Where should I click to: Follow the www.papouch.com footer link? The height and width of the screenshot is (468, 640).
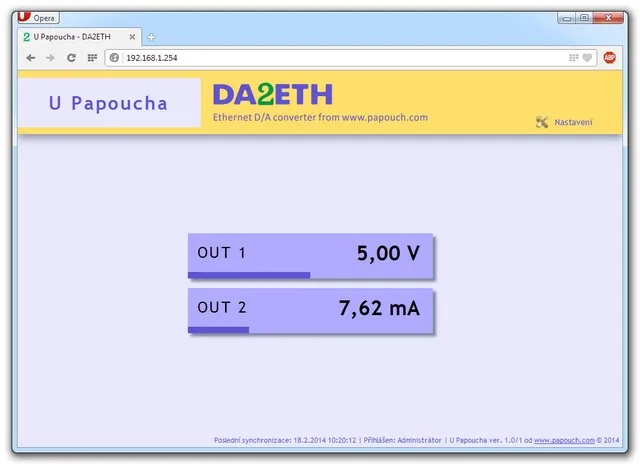point(564,440)
